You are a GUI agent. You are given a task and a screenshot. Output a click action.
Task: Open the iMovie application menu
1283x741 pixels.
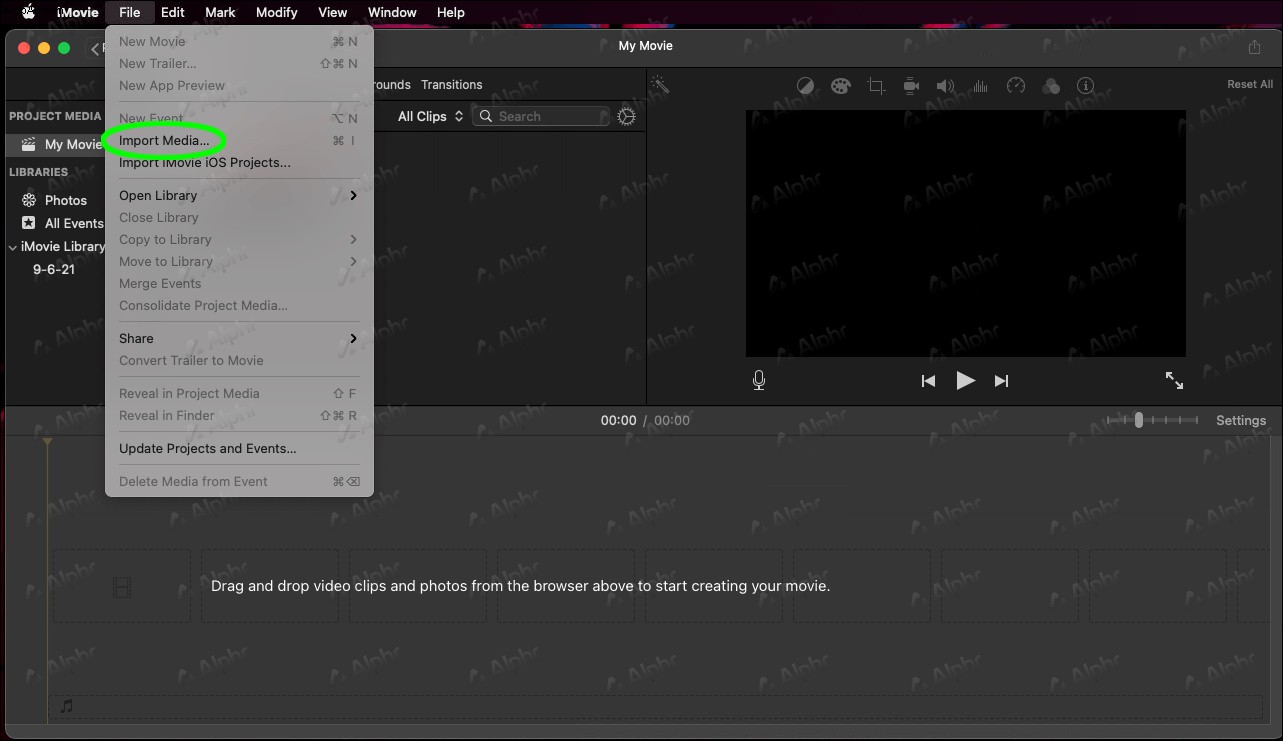tap(78, 12)
